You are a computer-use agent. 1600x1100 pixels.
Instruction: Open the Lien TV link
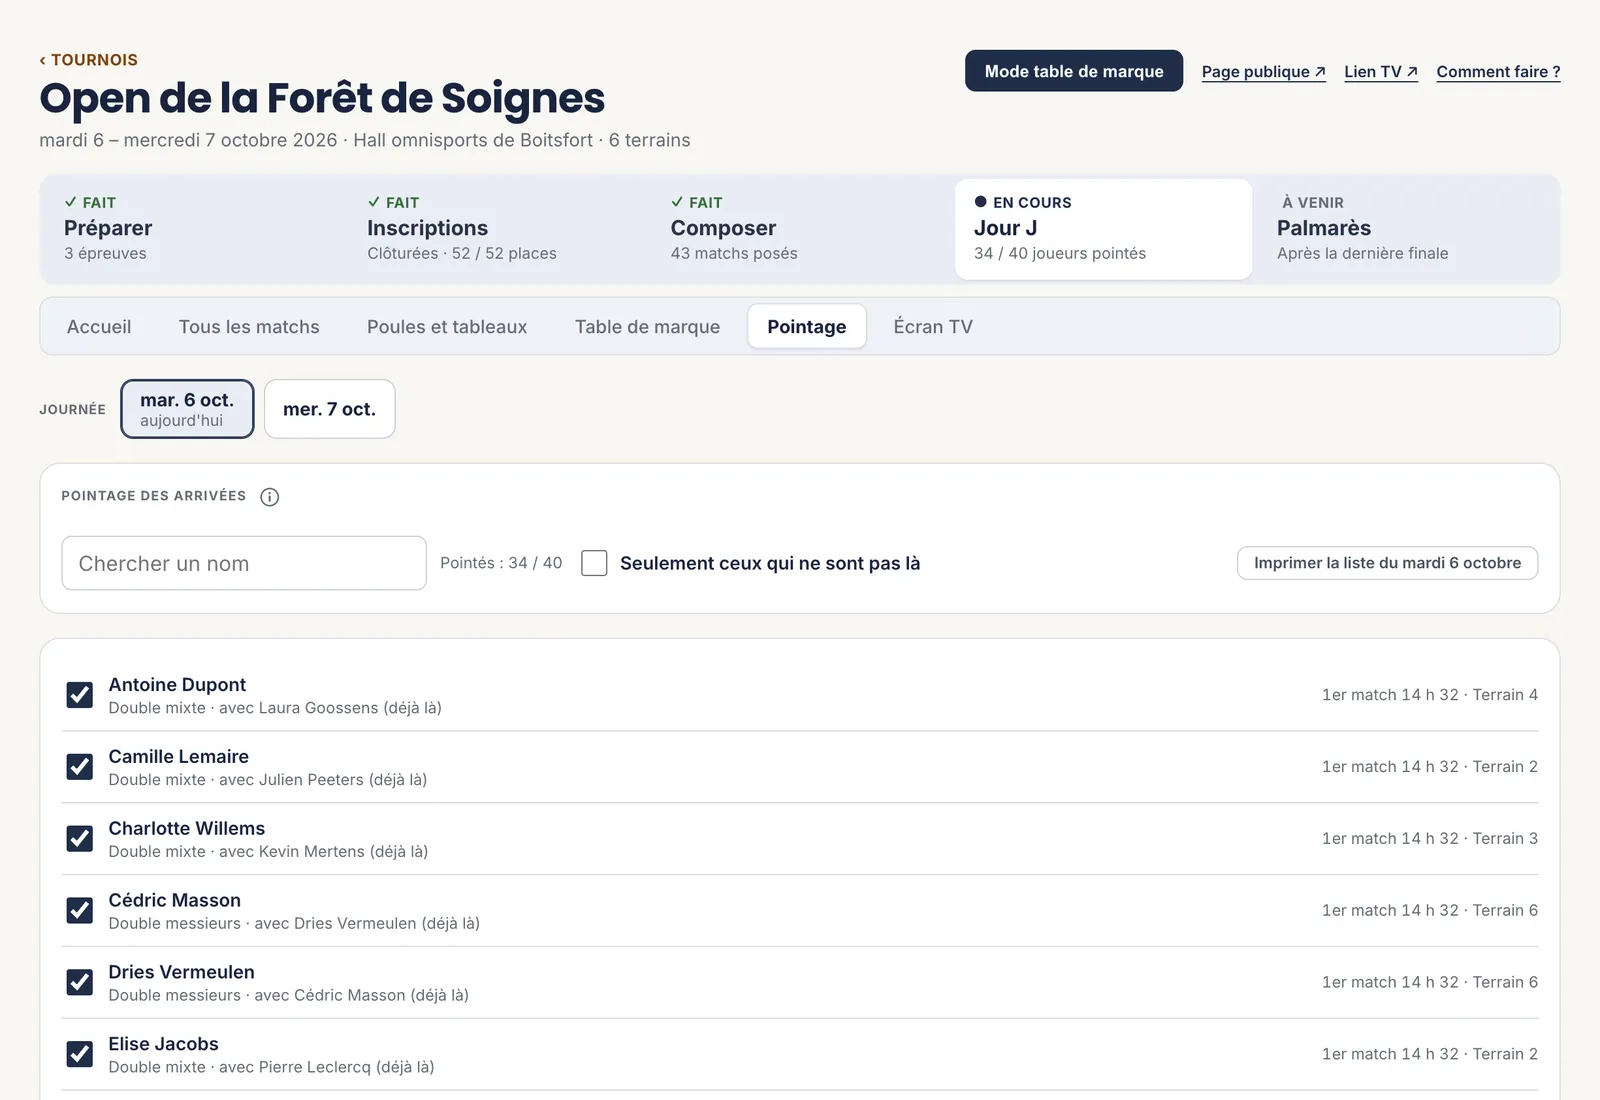tap(1381, 72)
